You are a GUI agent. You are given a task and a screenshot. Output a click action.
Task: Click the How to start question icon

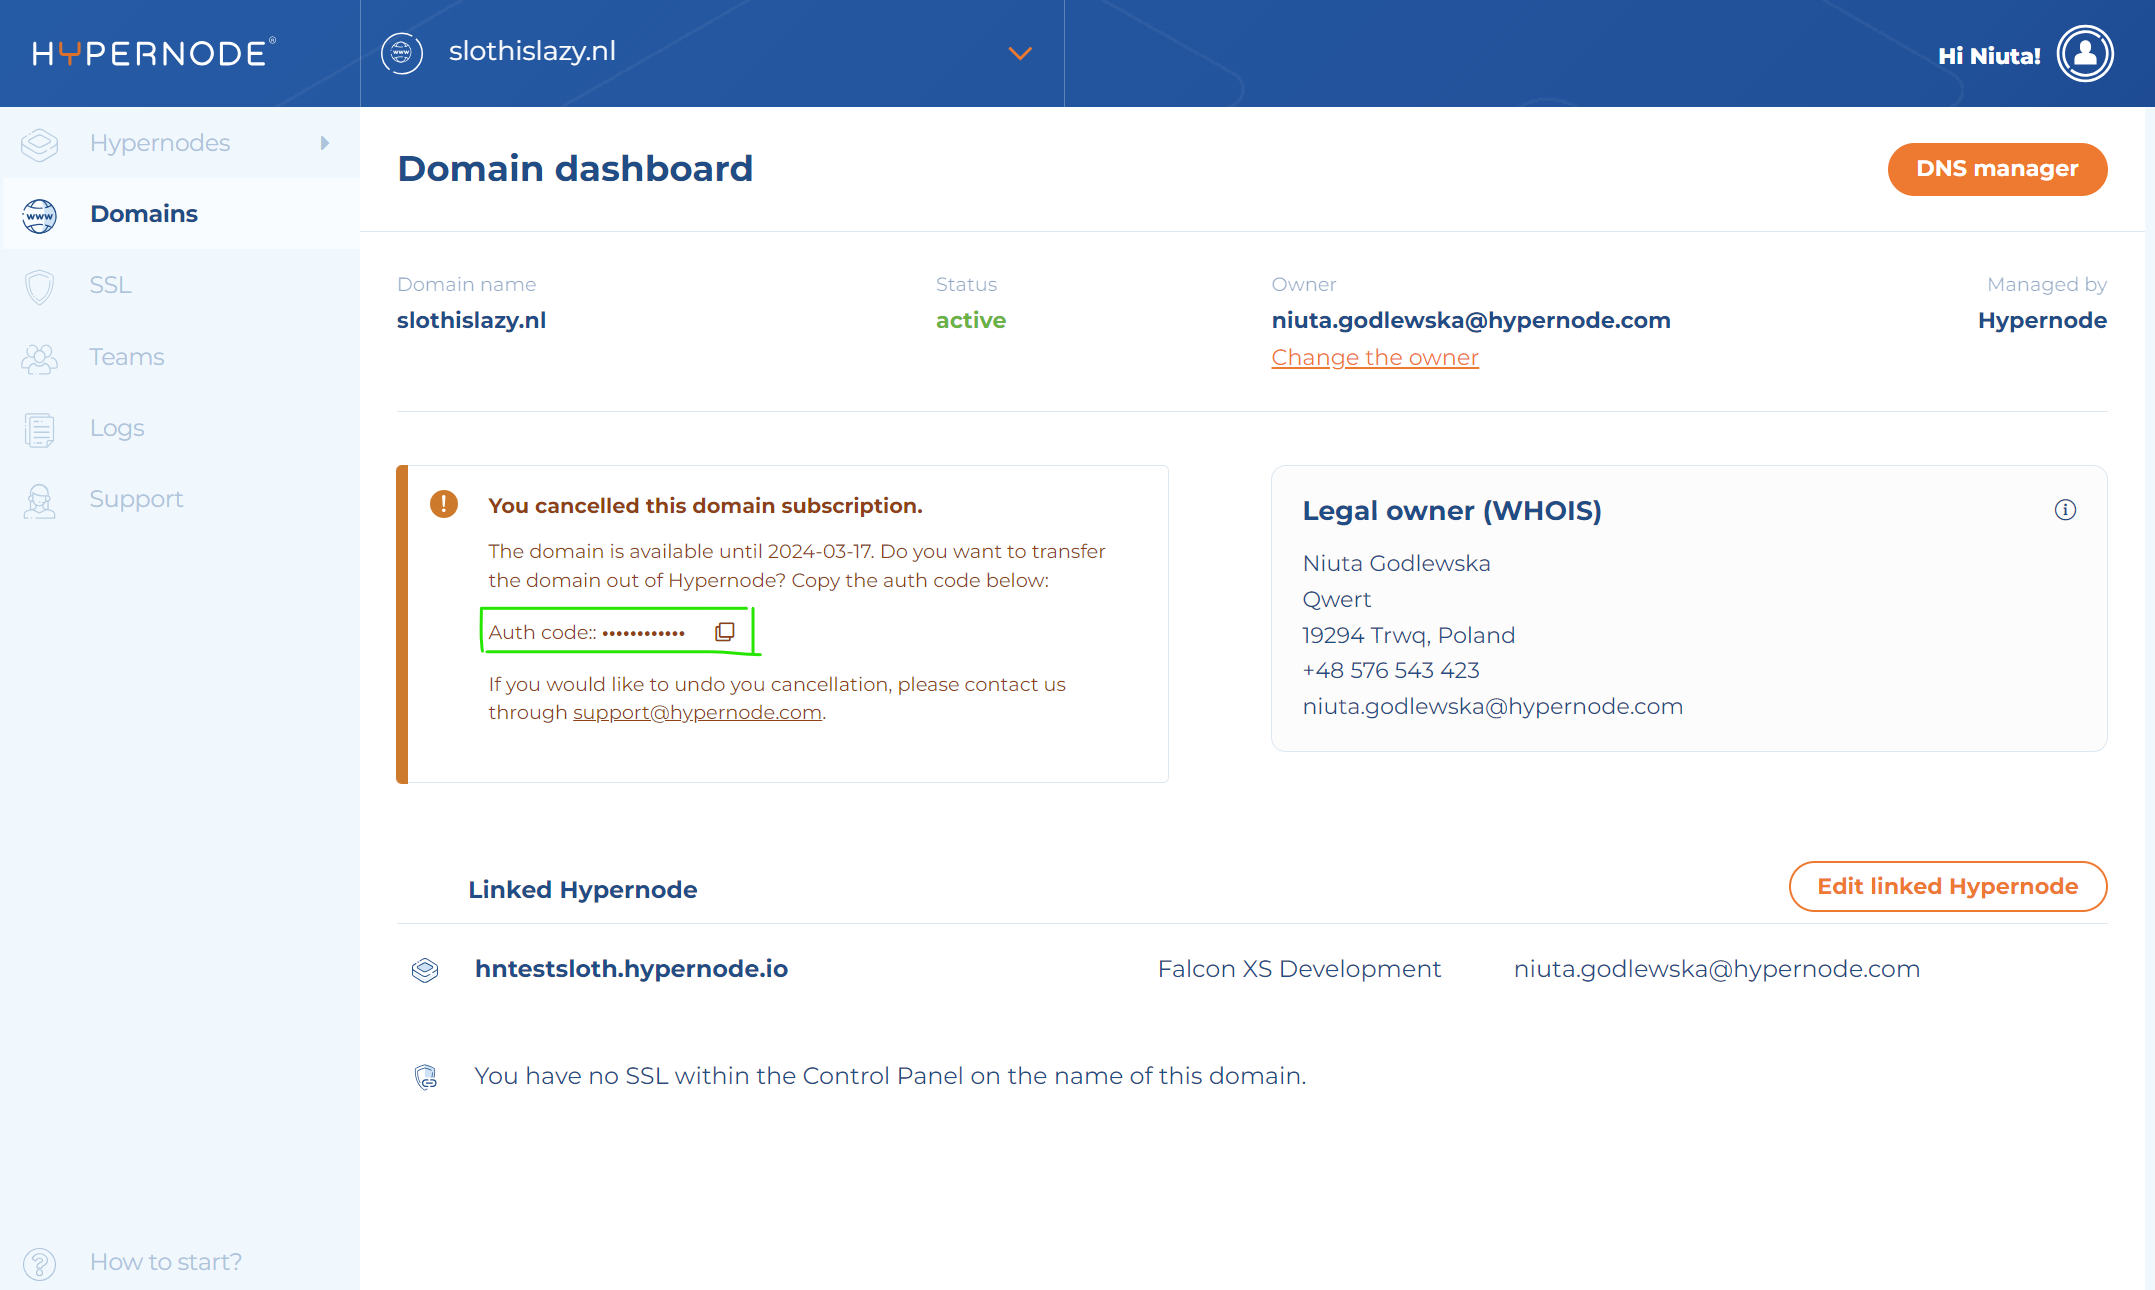[40, 1263]
